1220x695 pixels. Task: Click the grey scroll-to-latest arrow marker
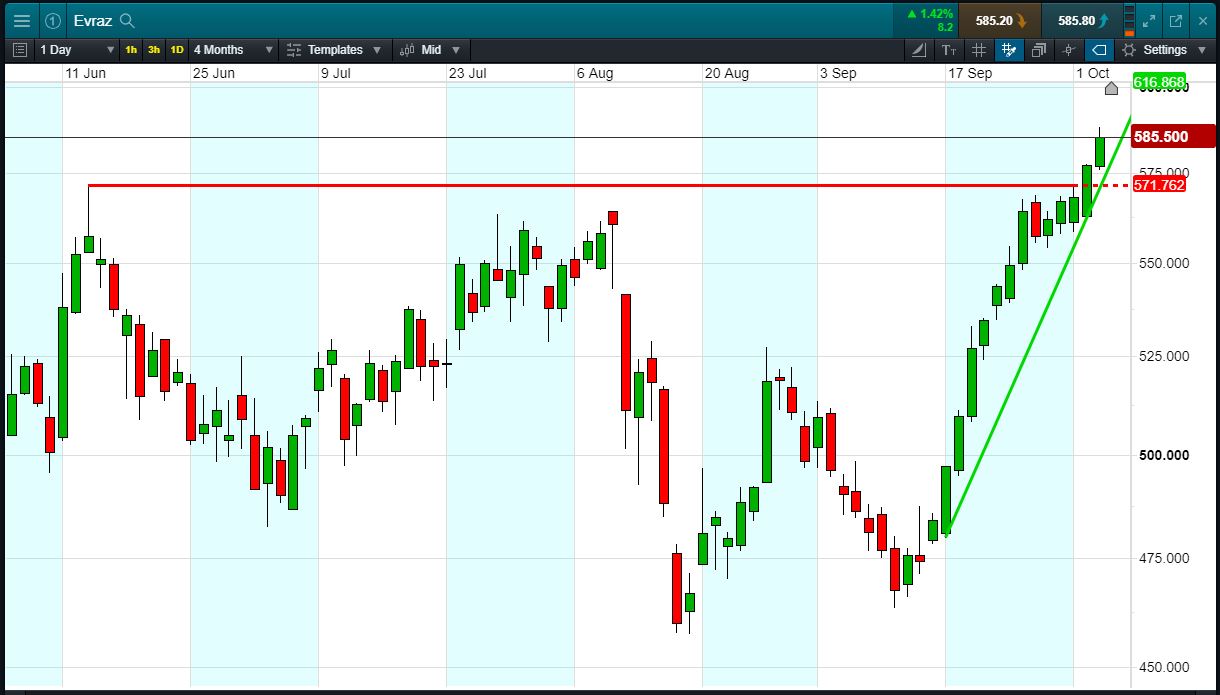pyautogui.click(x=1111, y=89)
